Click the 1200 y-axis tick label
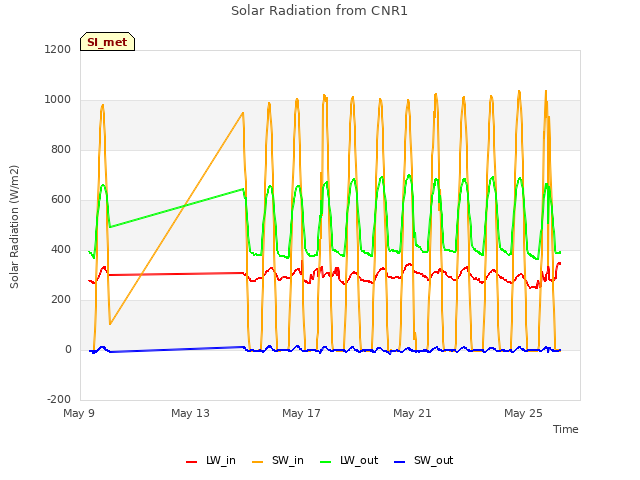Image resolution: width=640 pixels, height=480 pixels. (58, 49)
